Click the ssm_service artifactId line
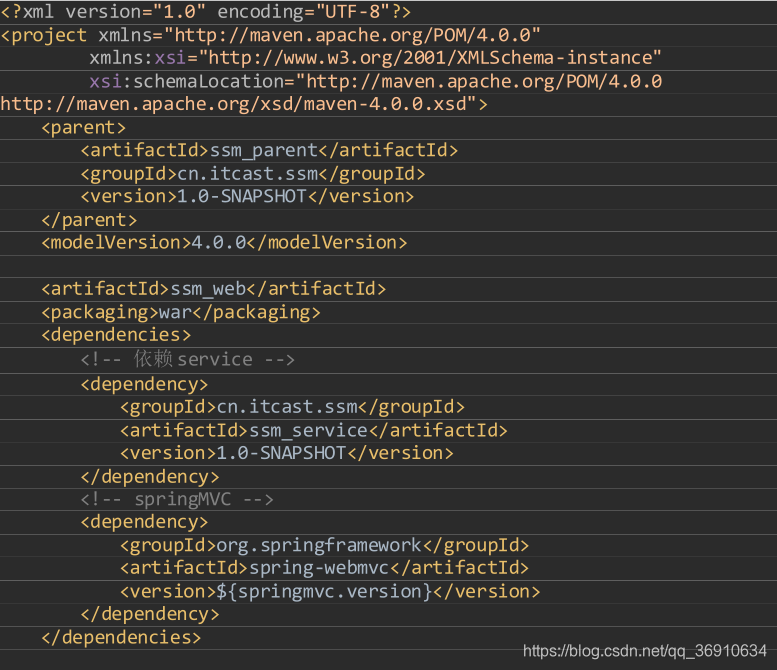Image resolution: width=777 pixels, height=670 pixels. point(314,430)
